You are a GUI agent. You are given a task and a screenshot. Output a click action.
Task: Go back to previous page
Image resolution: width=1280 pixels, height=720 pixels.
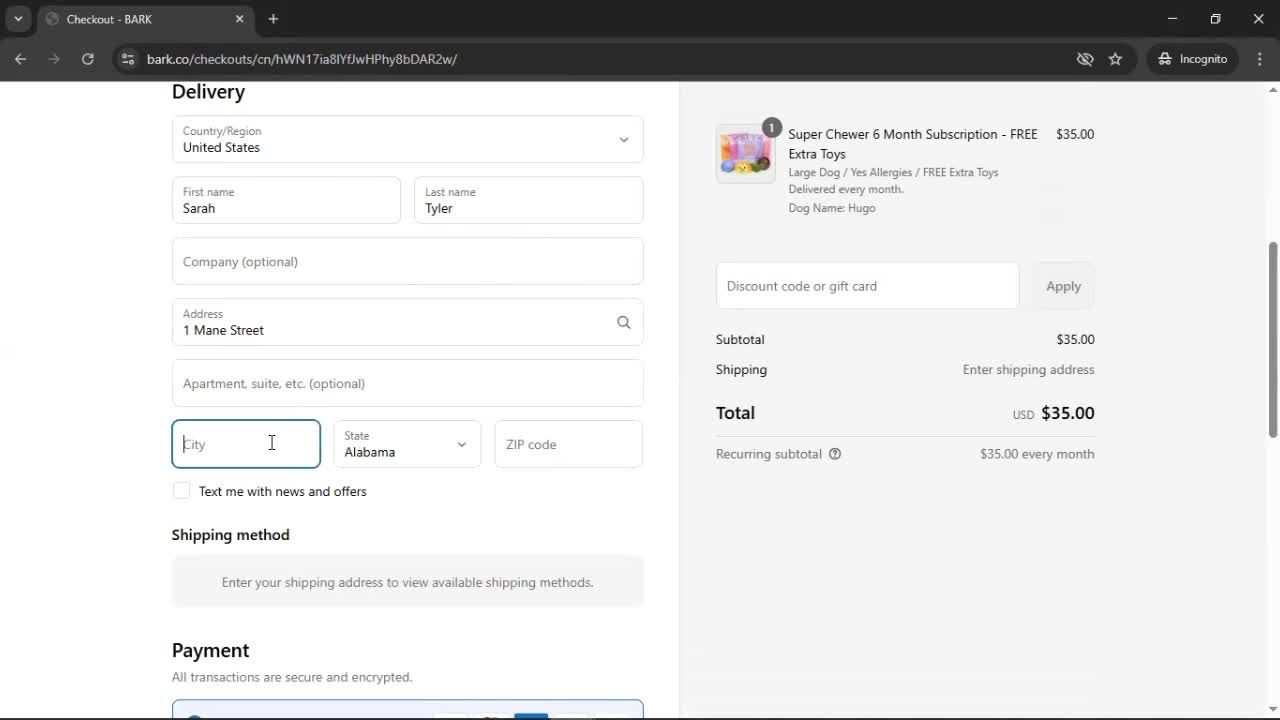pyautogui.click(x=20, y=59)
